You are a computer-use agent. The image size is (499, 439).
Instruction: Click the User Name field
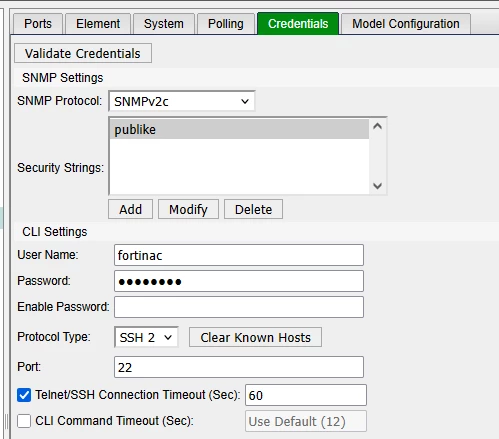point(239,255)
